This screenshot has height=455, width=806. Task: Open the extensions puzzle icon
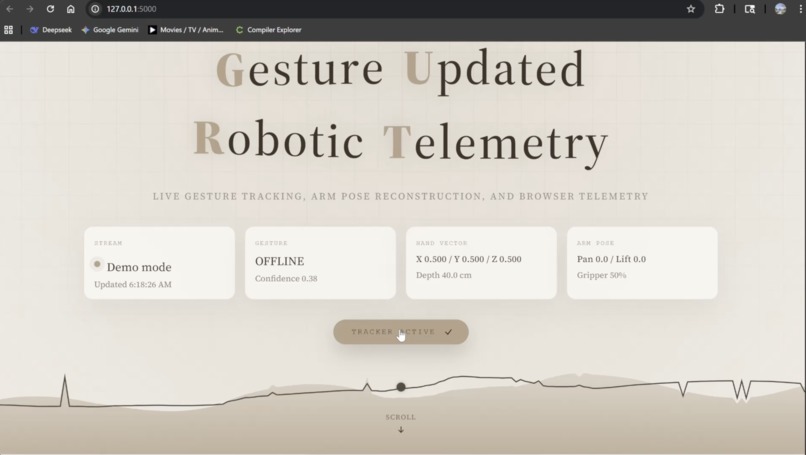(719, 9)
